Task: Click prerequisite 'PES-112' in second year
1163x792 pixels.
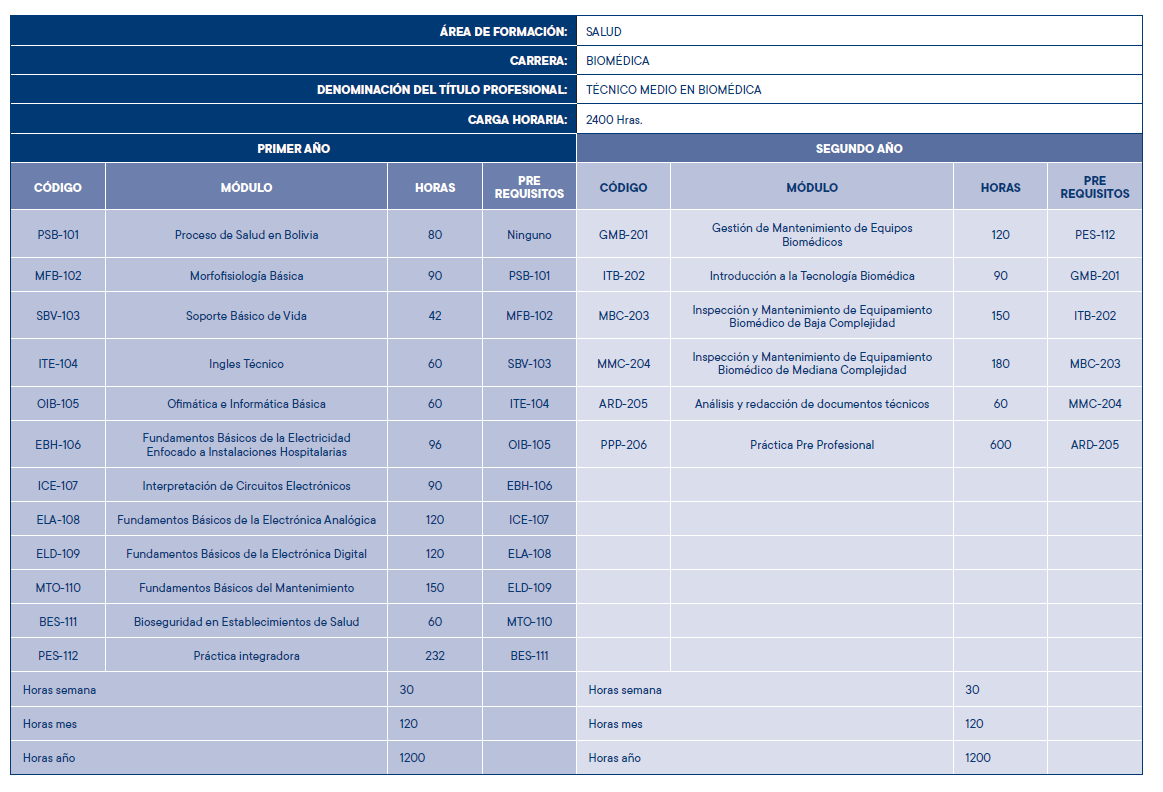Action: 1095,234
